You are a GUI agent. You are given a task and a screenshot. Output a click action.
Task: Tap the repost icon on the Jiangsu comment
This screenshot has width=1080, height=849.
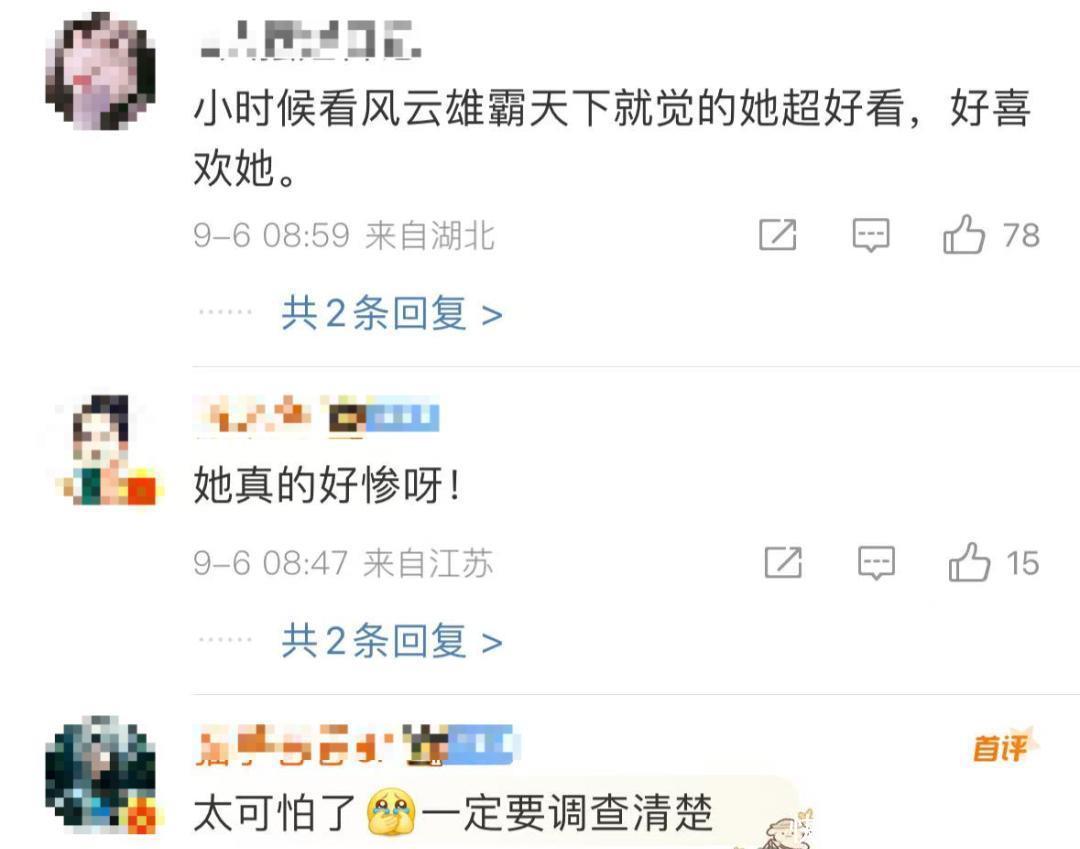(x=783, y=563)
